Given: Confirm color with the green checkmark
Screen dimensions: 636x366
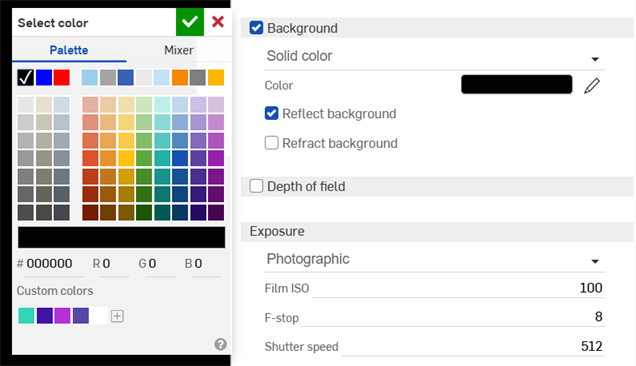Looking at the screenshot, I should pyautogui.click(x=190, y=22).
